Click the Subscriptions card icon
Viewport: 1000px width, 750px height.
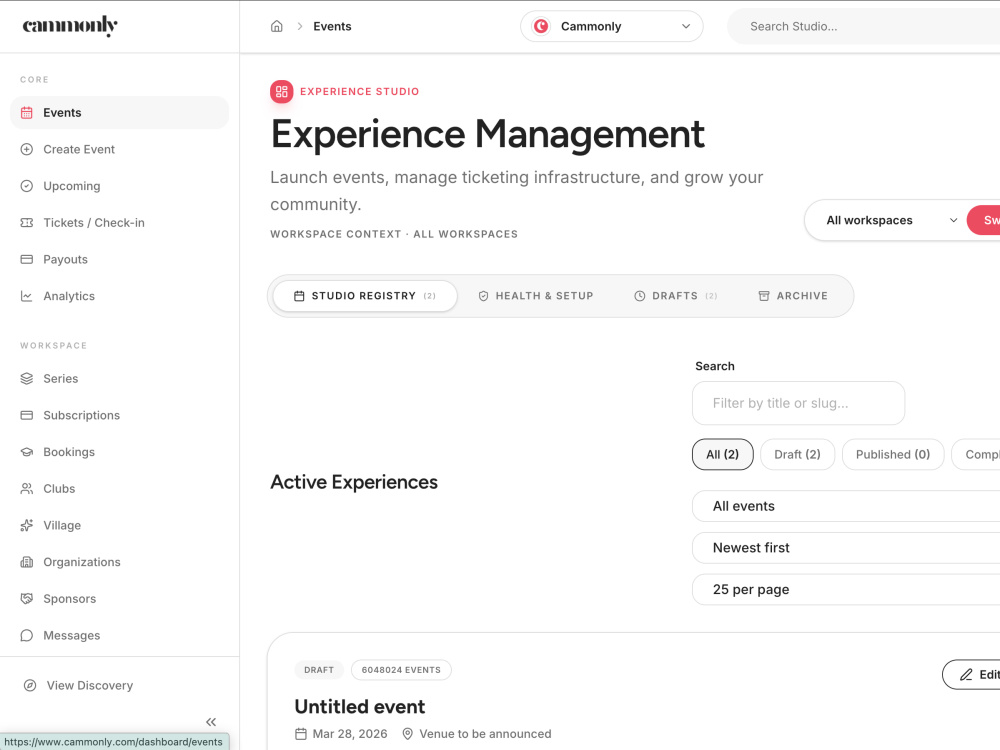coord(27,415)
